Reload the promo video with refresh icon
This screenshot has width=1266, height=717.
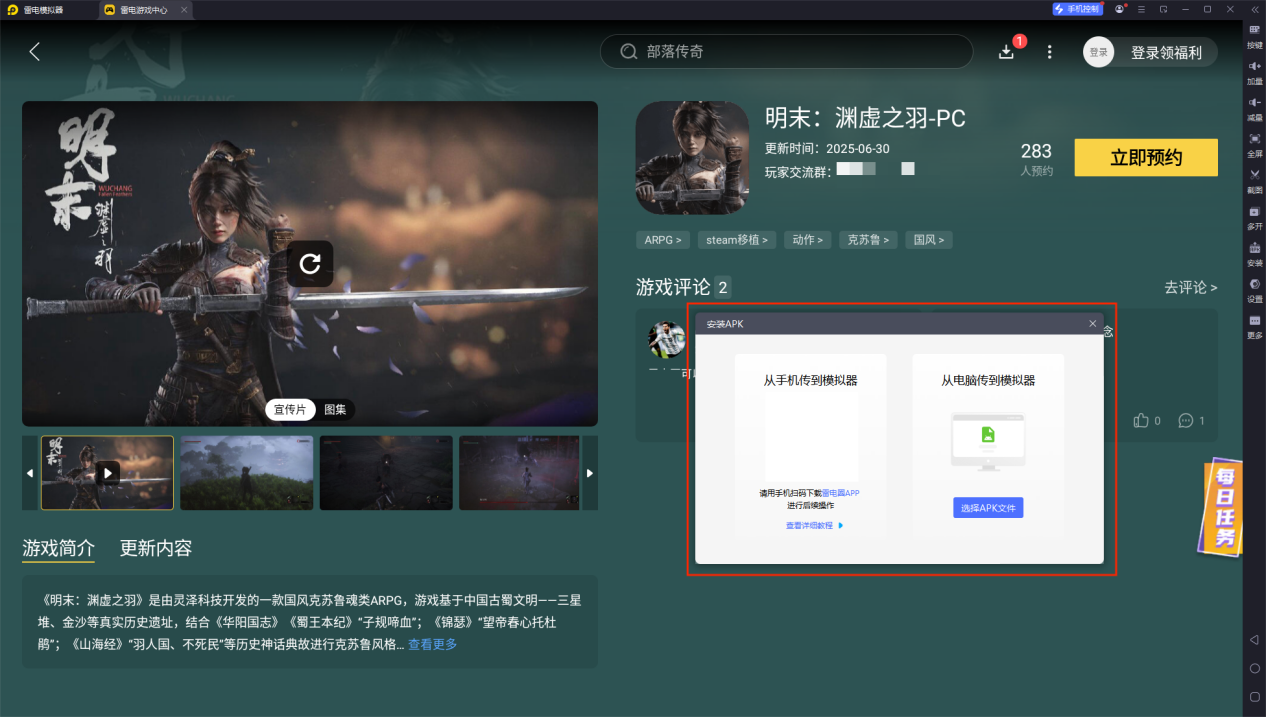[310, 263]
